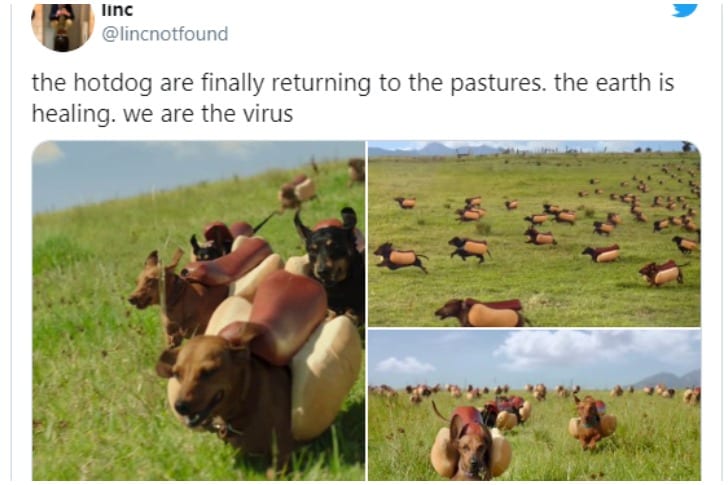Click the closest dog at bottom of herd photo
Screen dimensions: 728x485
point(481,312)
